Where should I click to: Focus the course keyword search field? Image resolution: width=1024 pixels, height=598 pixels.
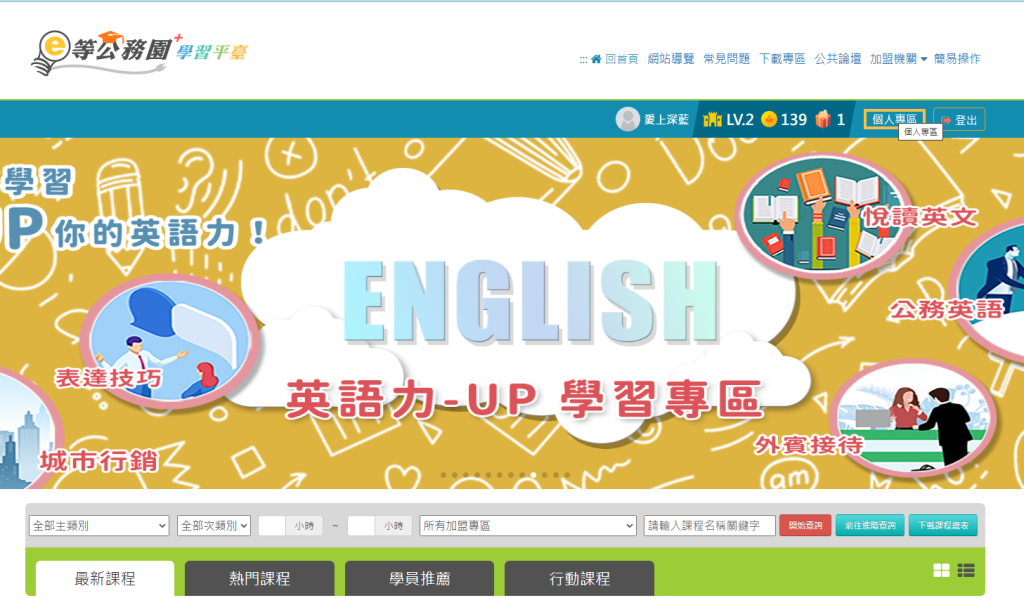[x=709, y=526]
